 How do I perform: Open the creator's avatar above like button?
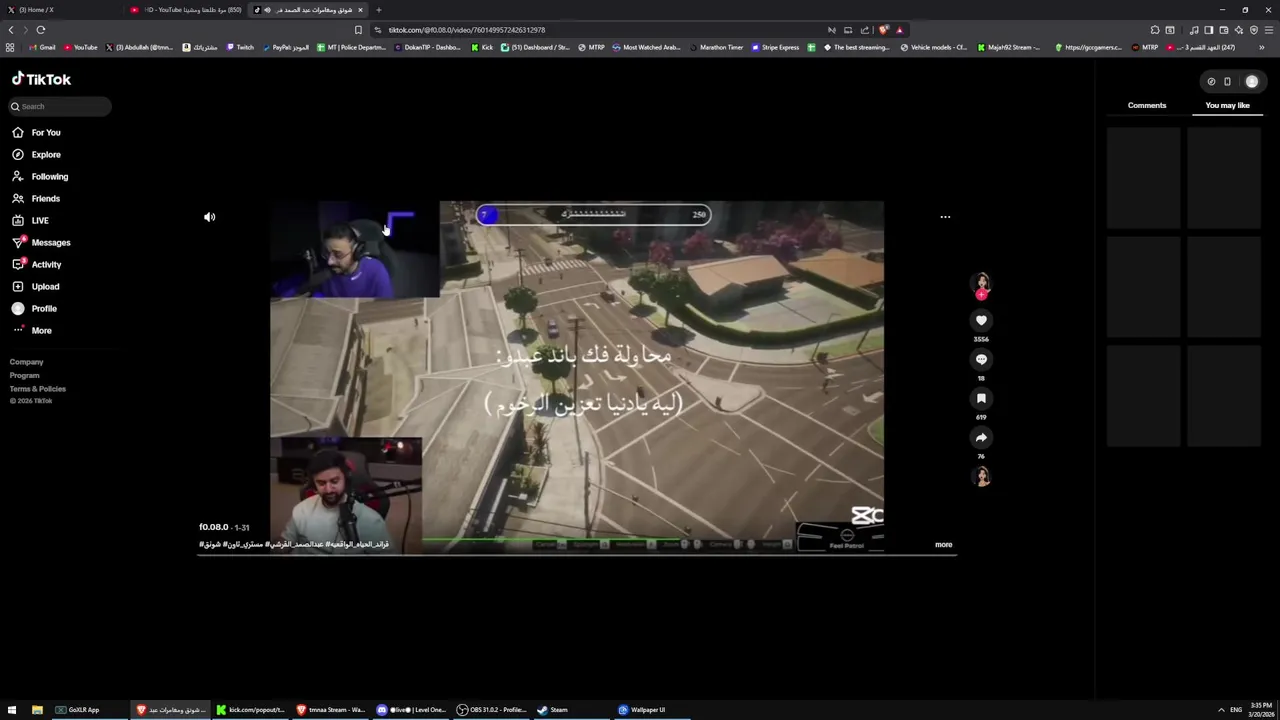point(982,283)
